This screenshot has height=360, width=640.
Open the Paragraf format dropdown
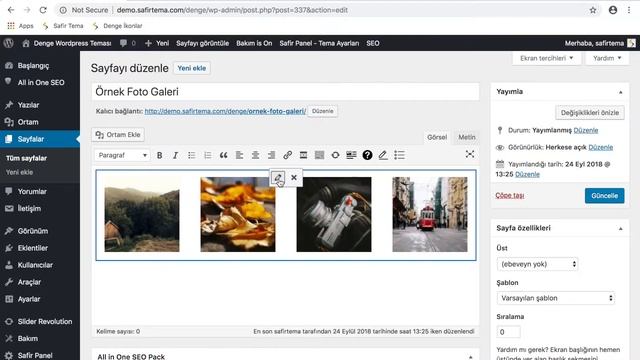122,155
